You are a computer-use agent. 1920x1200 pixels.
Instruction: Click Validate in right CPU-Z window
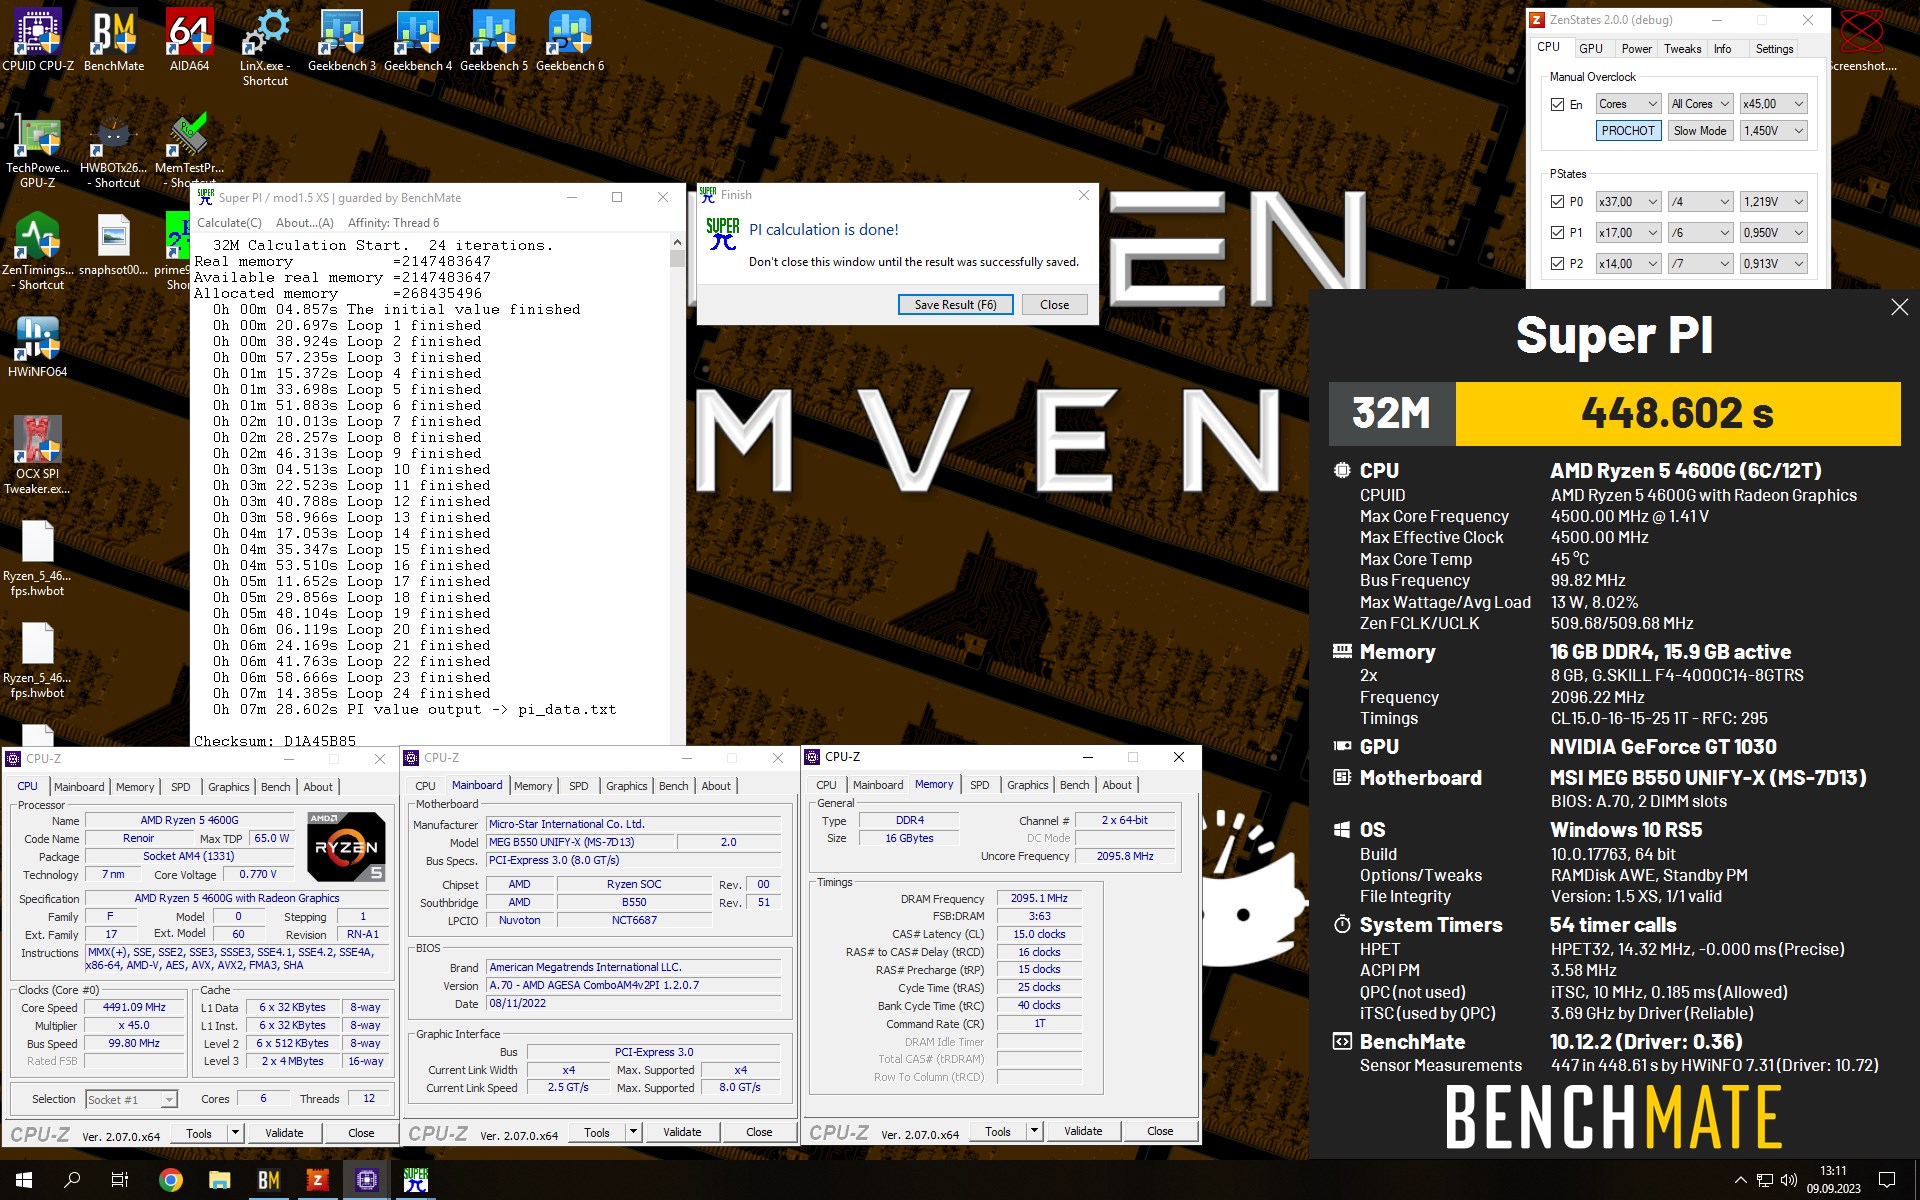click(1083, 1131)
